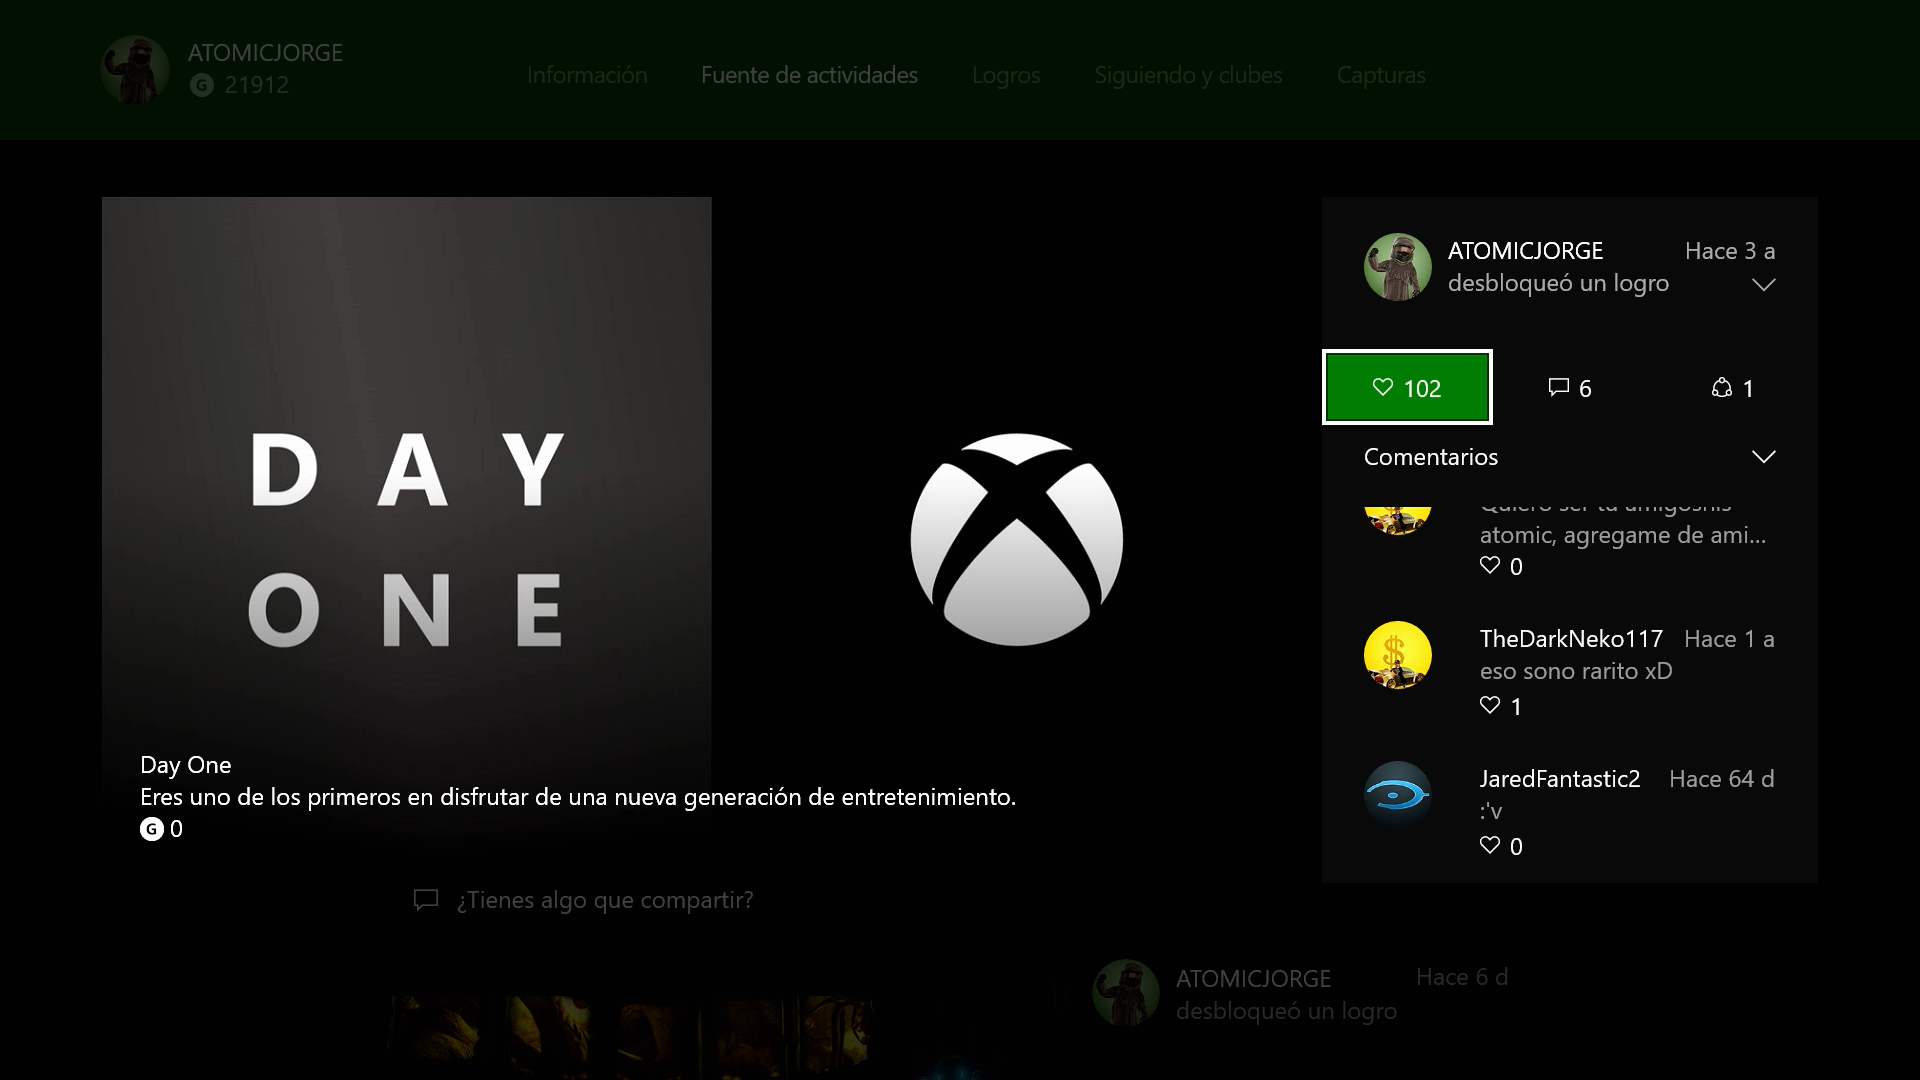The width and height of the screenshot is (1920, 1080).
Task: Open the Información tab
Action: click(587, 75)
